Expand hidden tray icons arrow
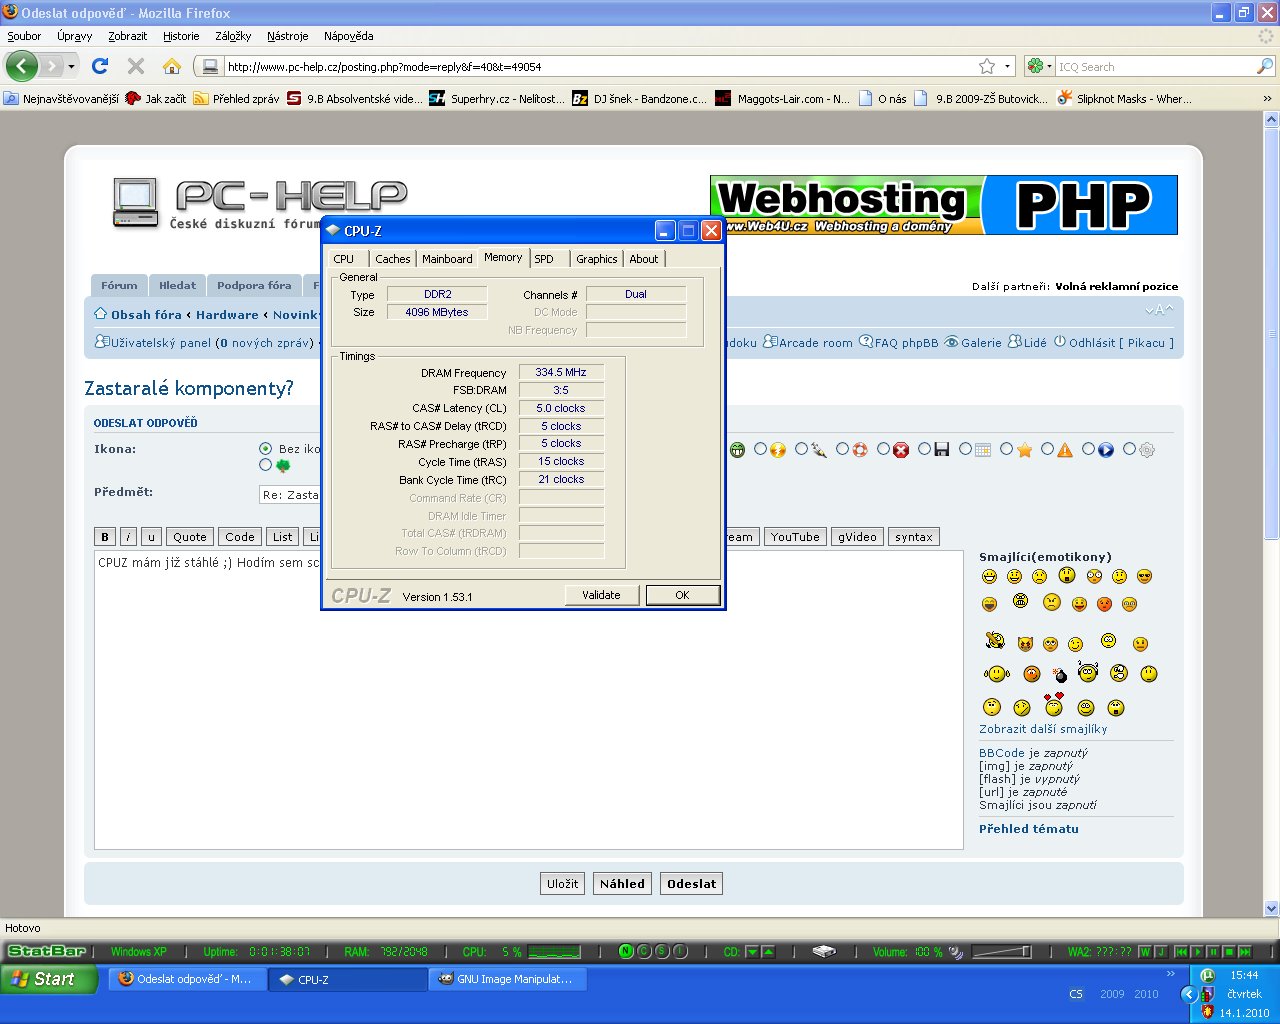This screenshot has height=1024, width=1280. click(1189, 994)
